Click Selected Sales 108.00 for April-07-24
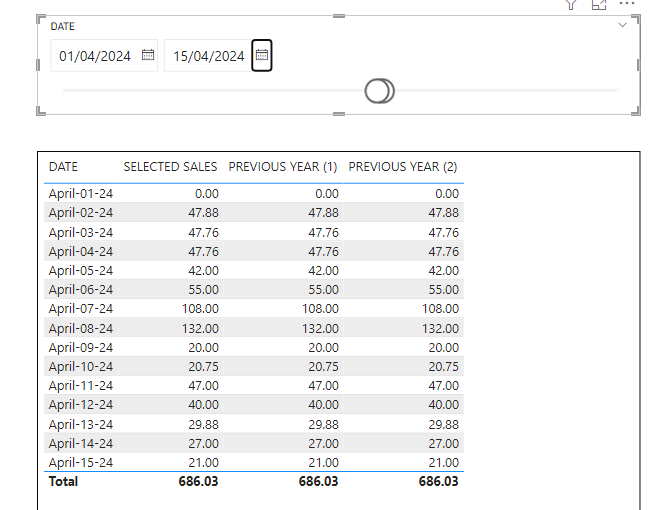 200,309
